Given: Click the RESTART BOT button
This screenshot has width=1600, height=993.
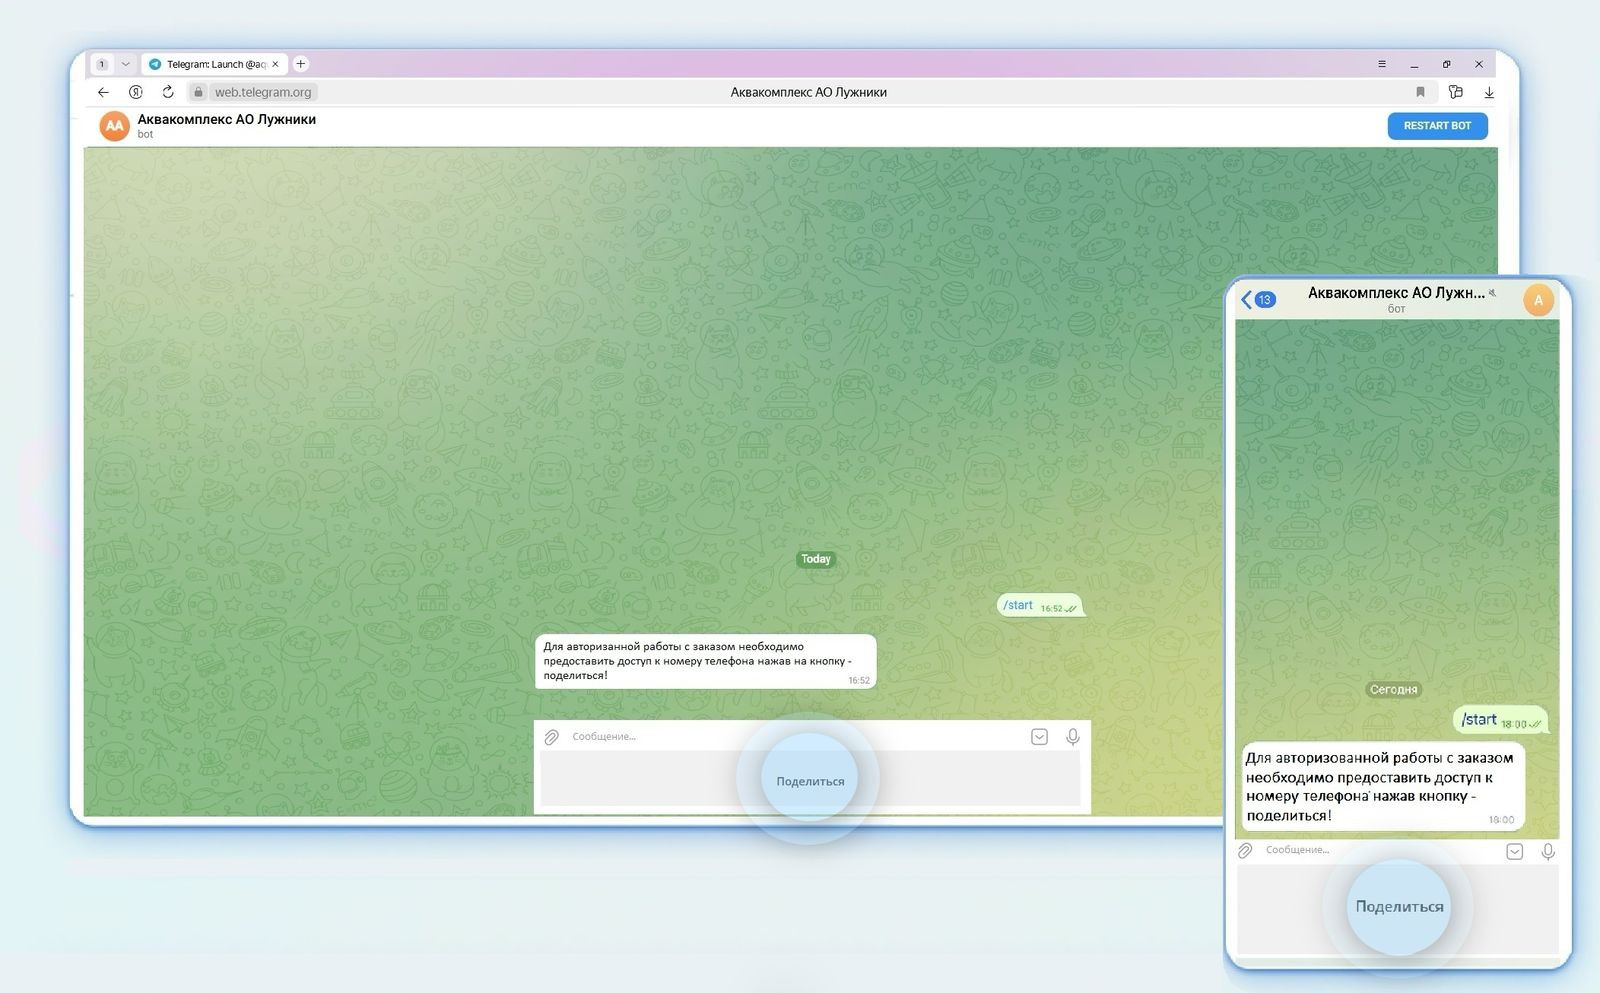Looking at the screenshot, I should (1437, 126).
